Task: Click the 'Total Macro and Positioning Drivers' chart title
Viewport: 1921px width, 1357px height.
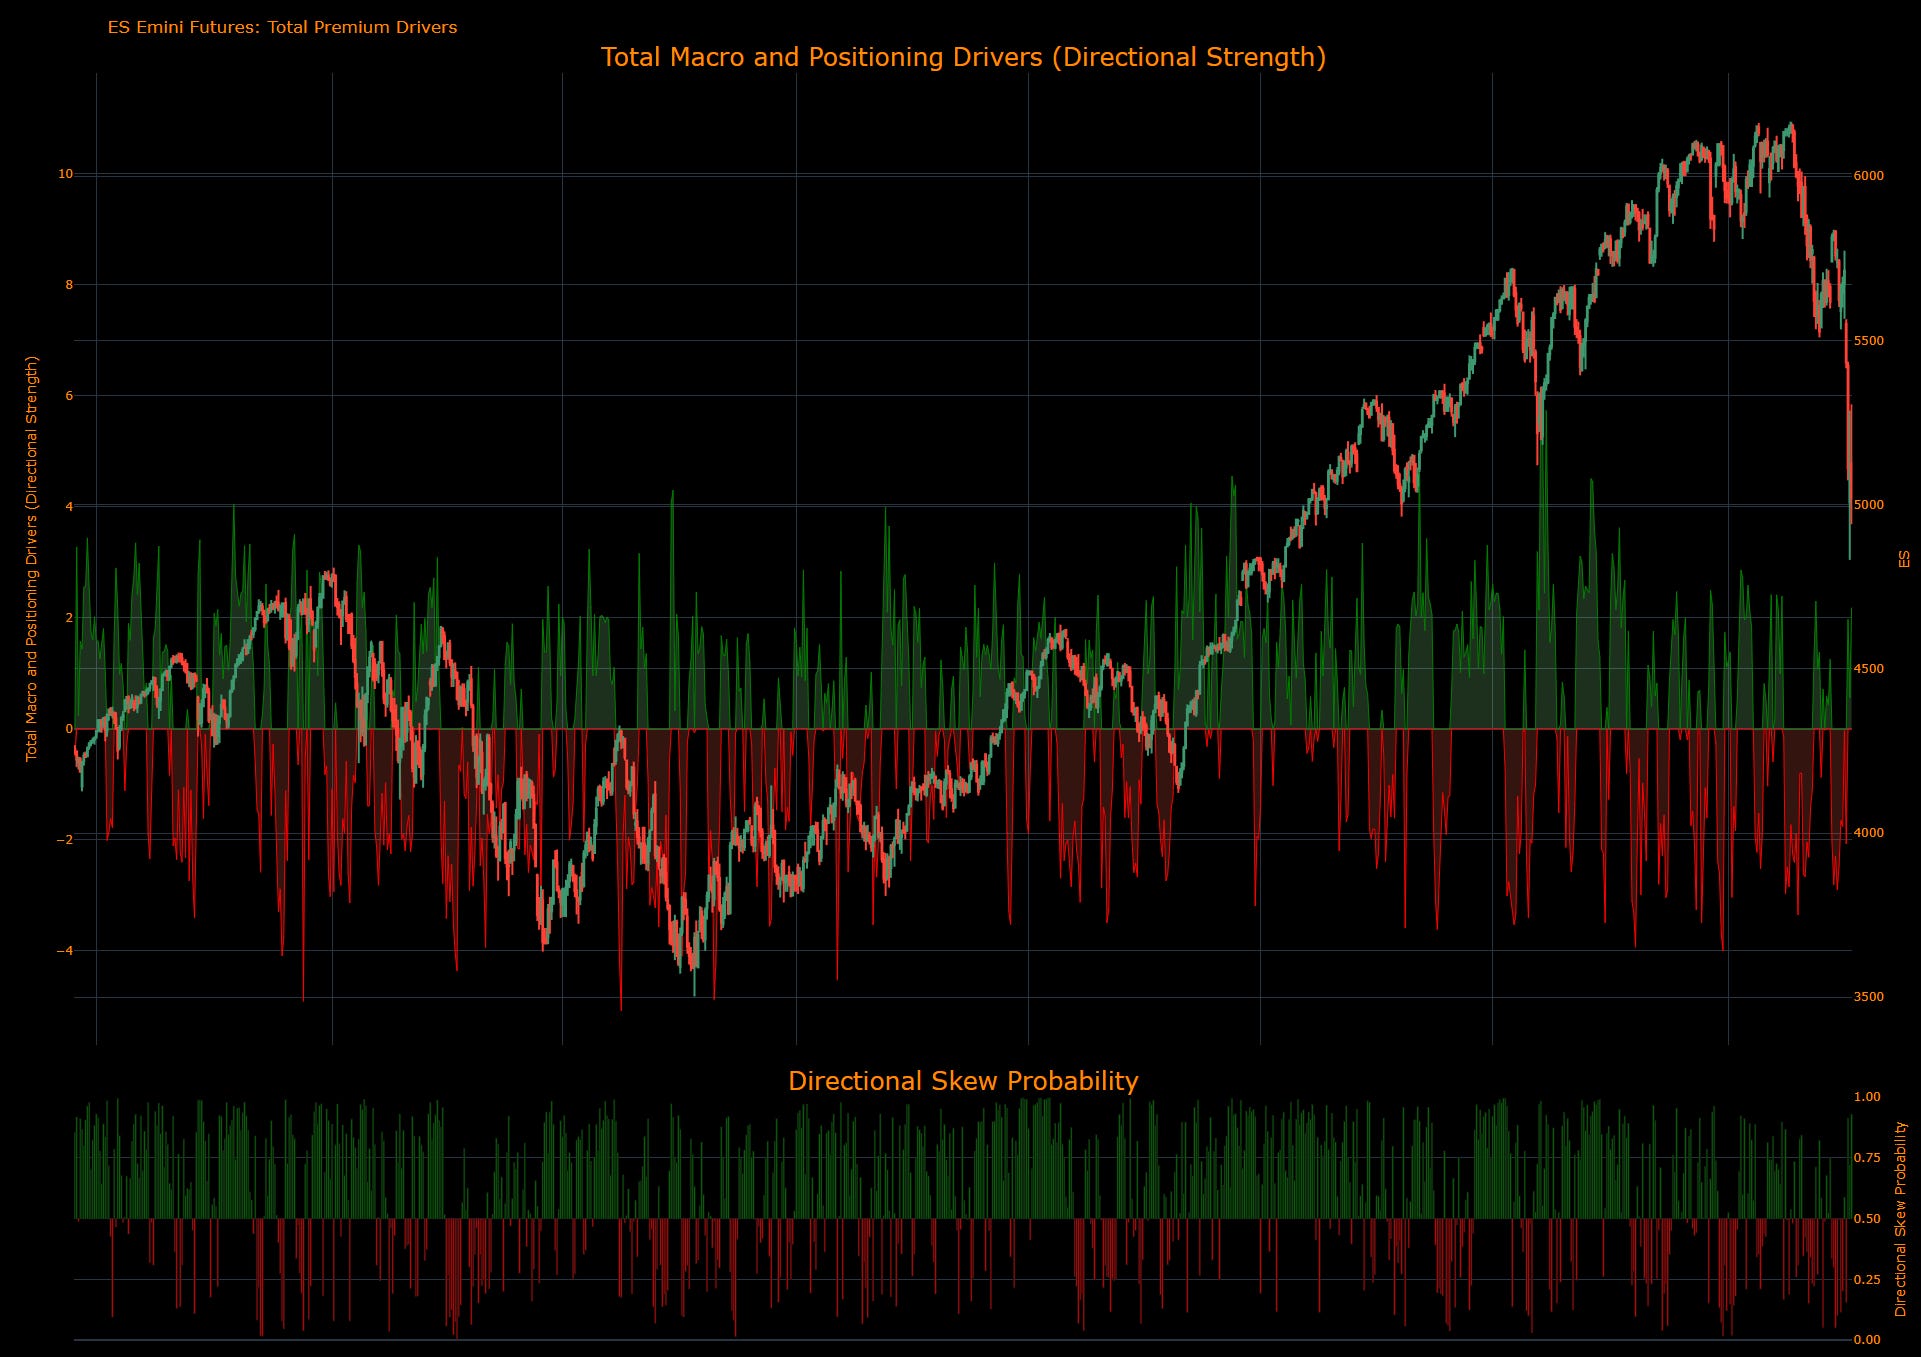Action: pos(962,57)
